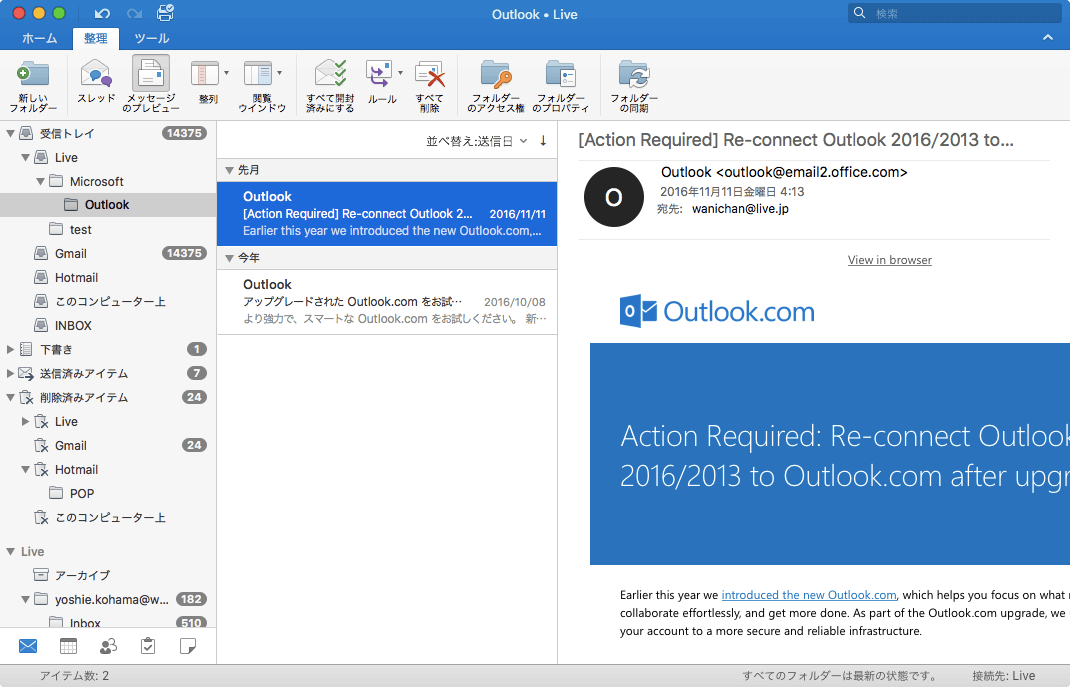The image size is (1070, 687).
Task: Select the アップグレードされた Outlook.com message
Action: 387,302
